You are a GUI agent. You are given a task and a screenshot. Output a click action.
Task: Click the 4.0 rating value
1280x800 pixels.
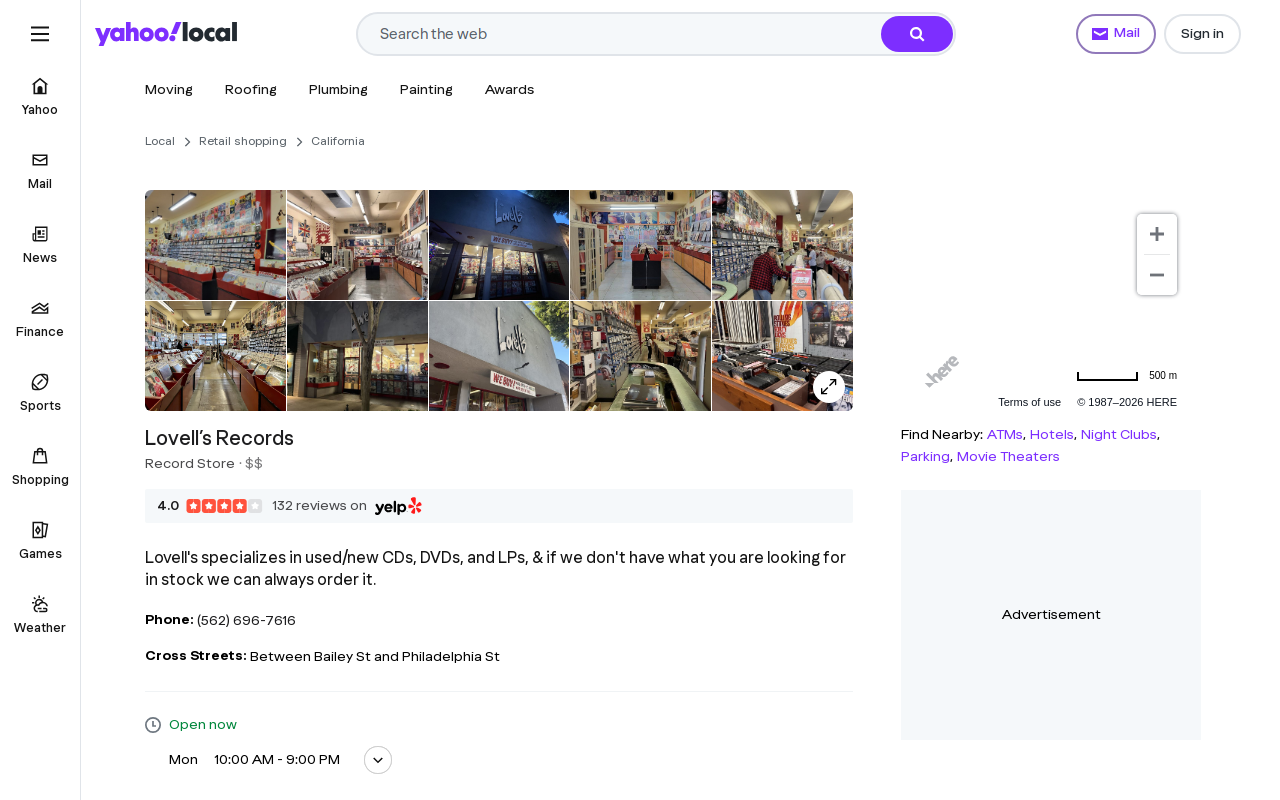[168, 506]
